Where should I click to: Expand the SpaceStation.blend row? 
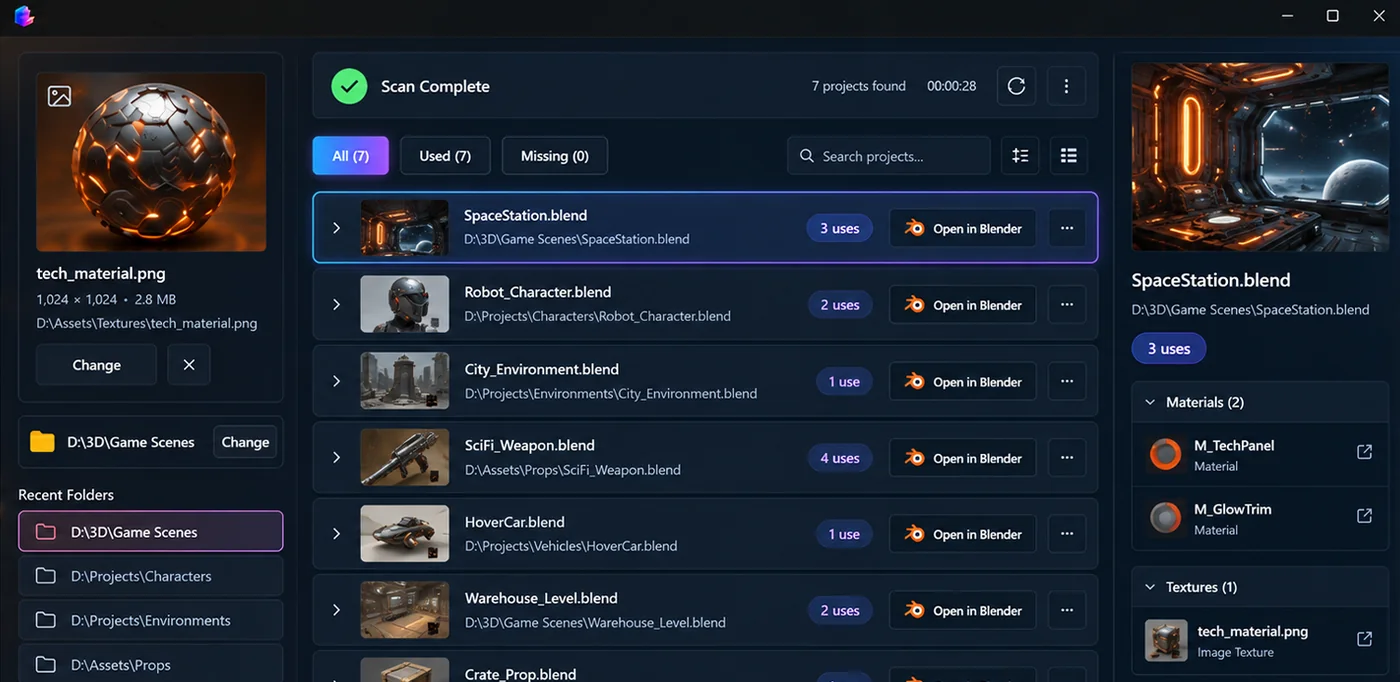[337, 228]
